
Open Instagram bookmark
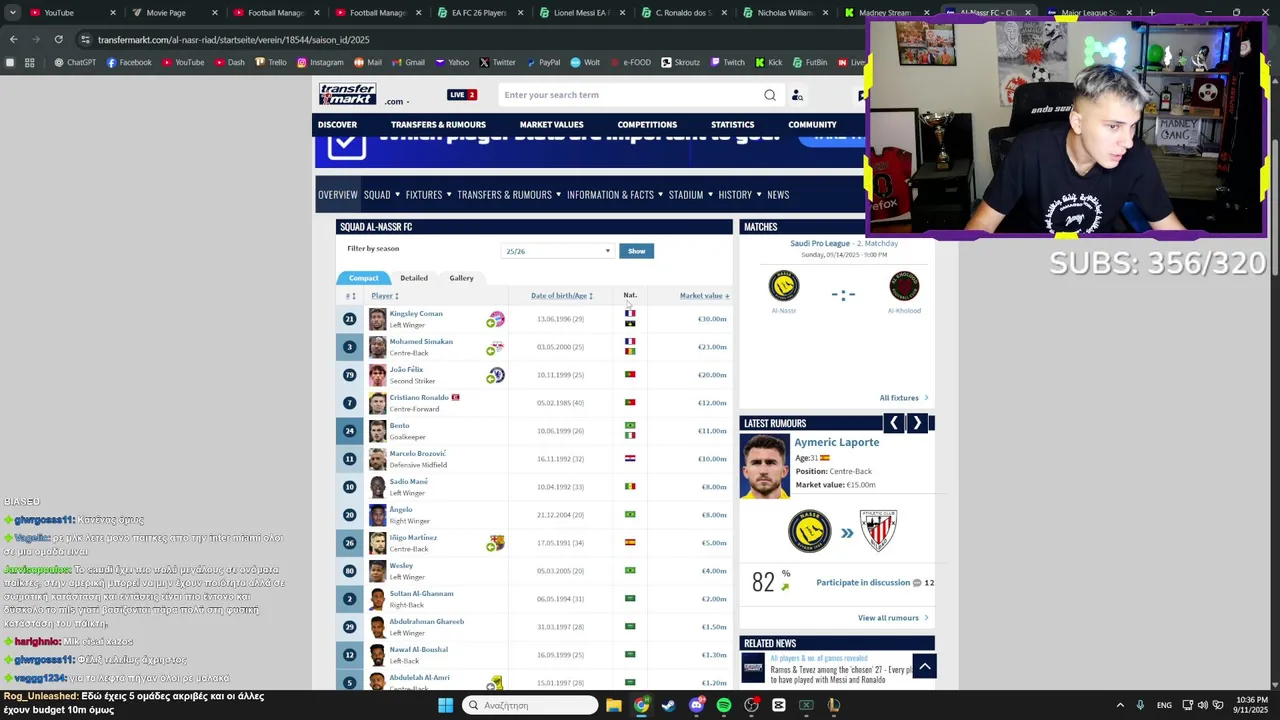click(319, 62)
